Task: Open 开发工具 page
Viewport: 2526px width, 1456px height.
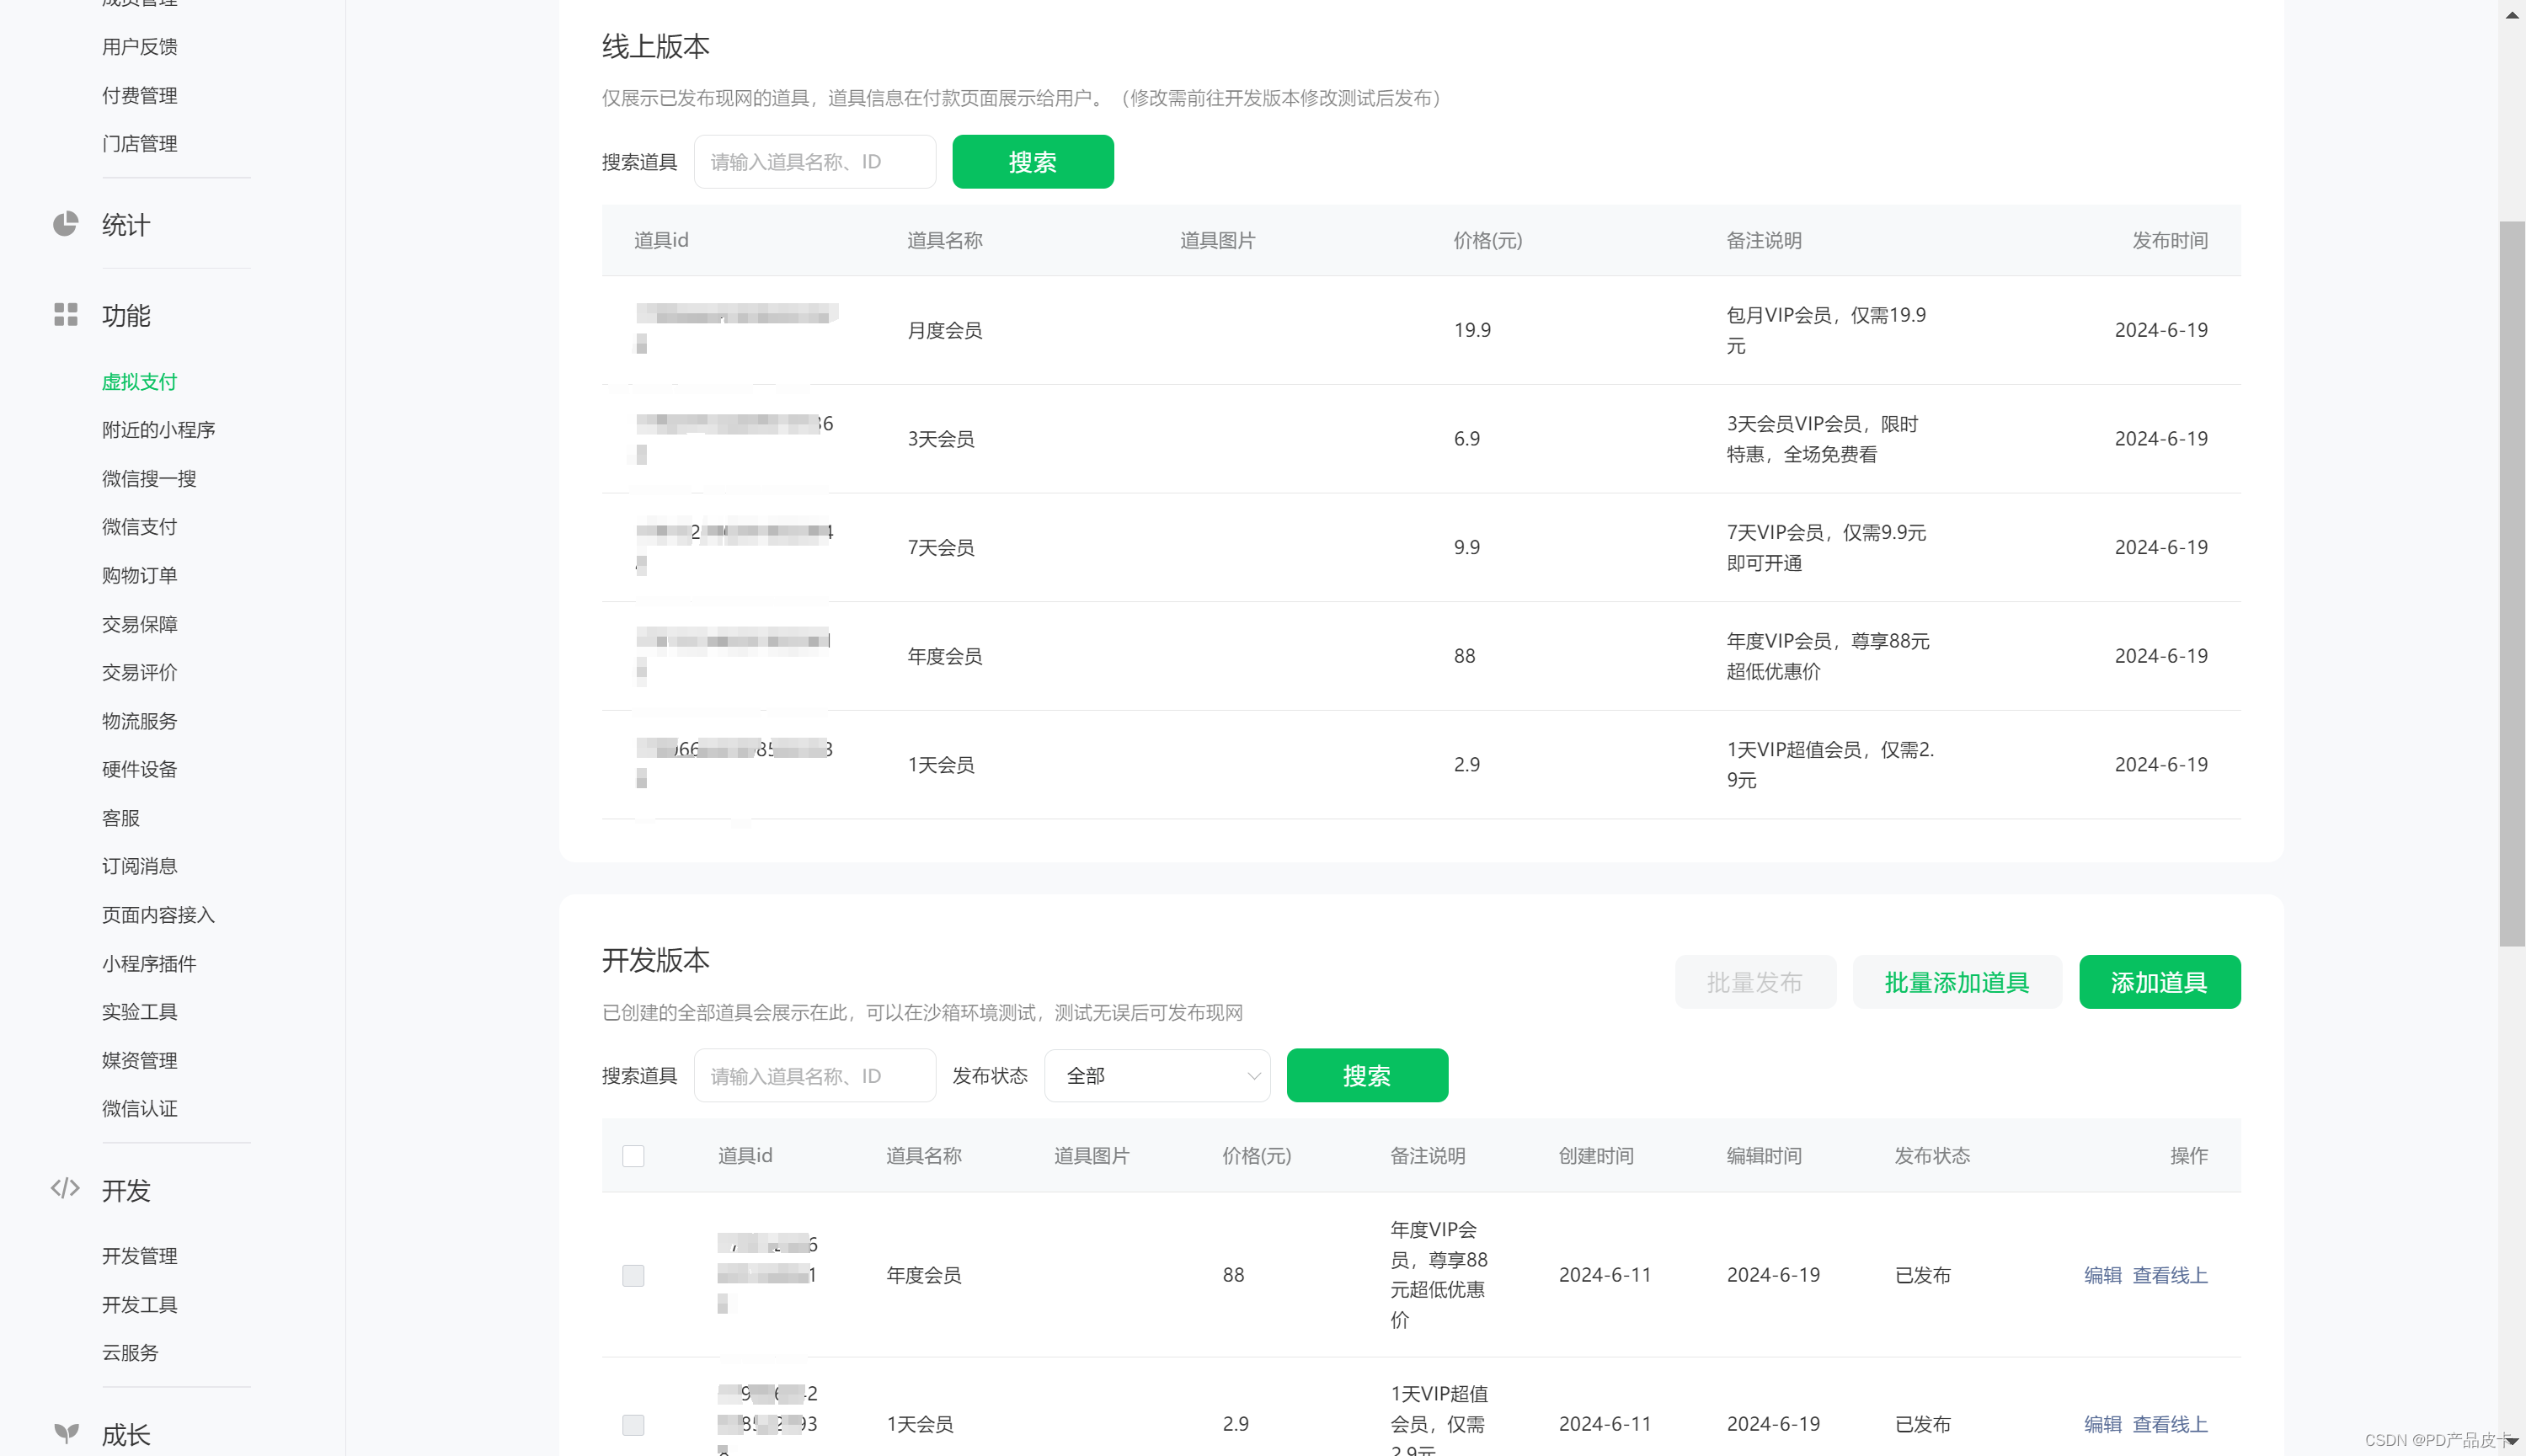Action: 140,1305
